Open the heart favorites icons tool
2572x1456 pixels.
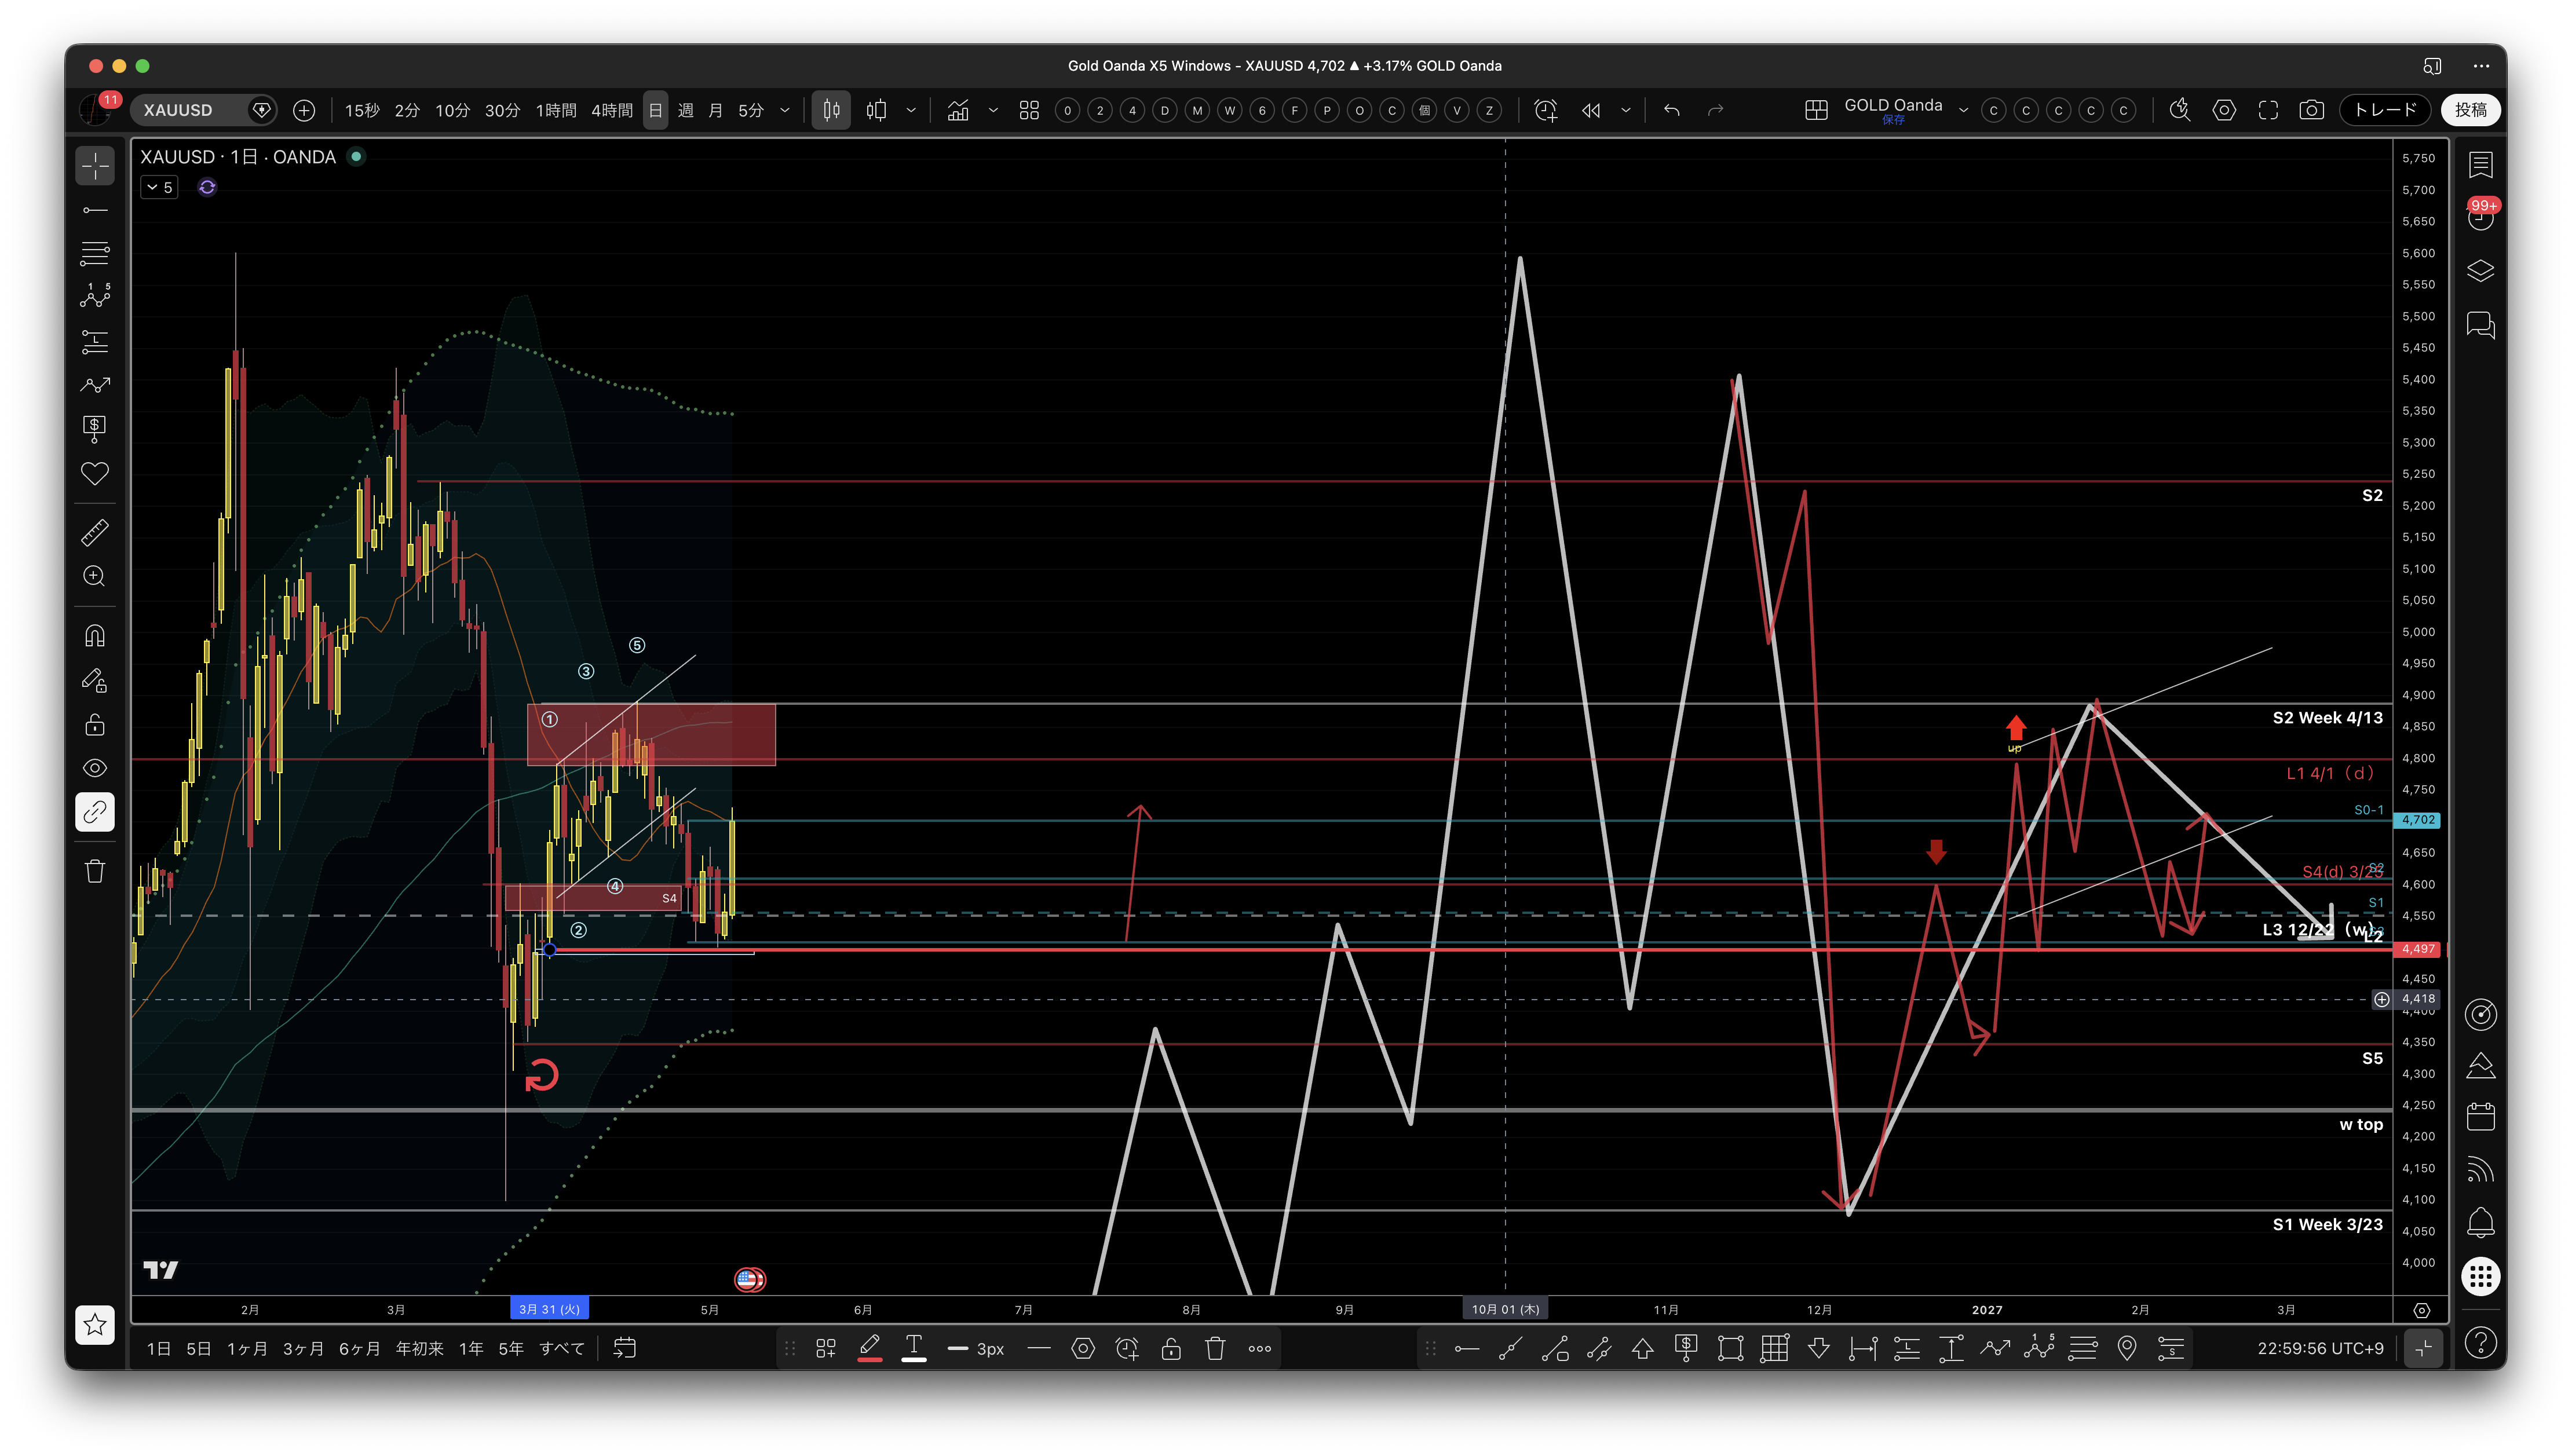[95, 474]
